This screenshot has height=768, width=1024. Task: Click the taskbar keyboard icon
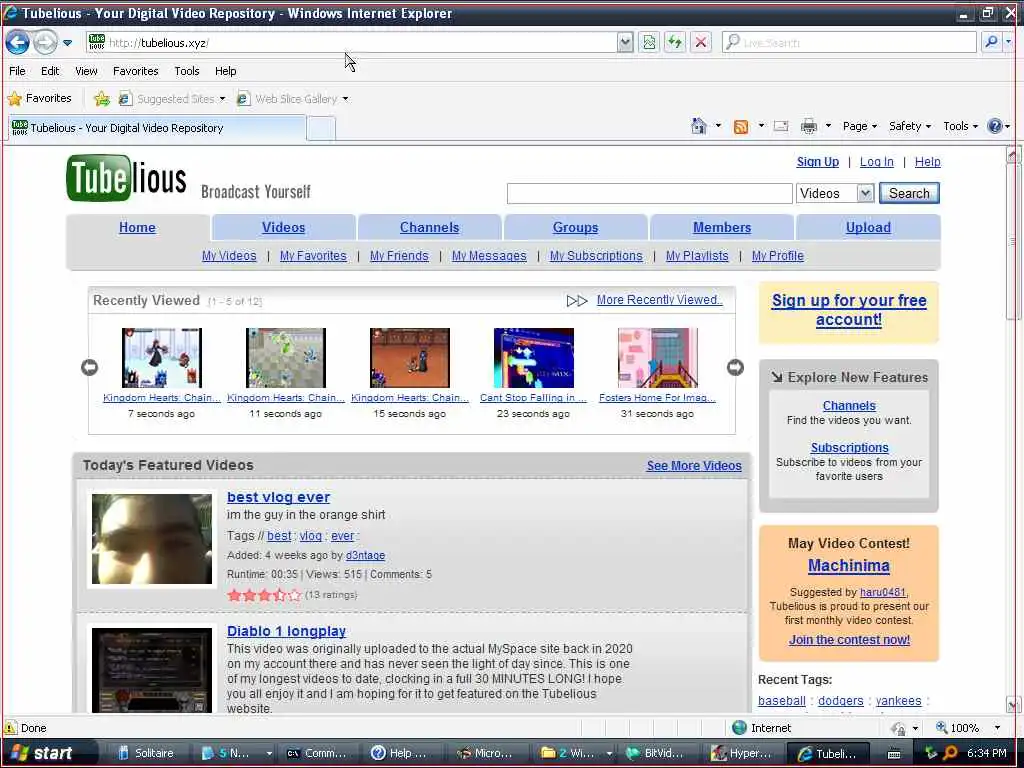(x=893, y=754)
